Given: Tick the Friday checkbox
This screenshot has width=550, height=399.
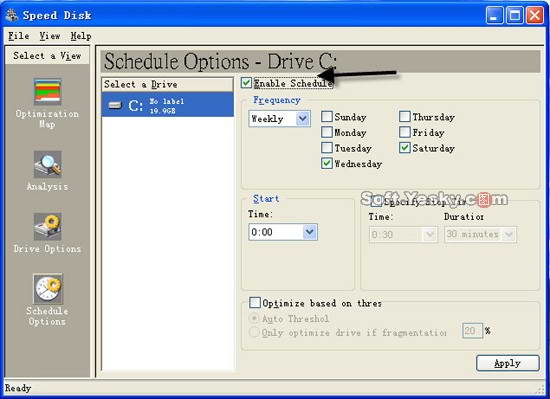Looking at the screenshot, I should point(404,132).
